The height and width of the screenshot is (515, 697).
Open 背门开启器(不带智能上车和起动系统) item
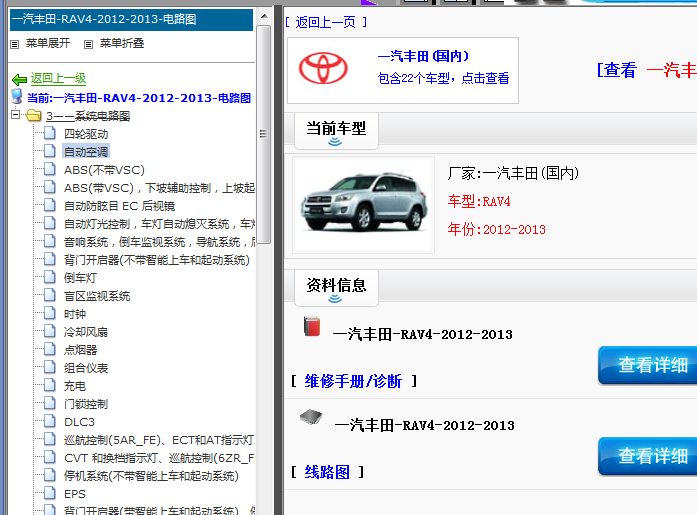click(x=156, y=260)
